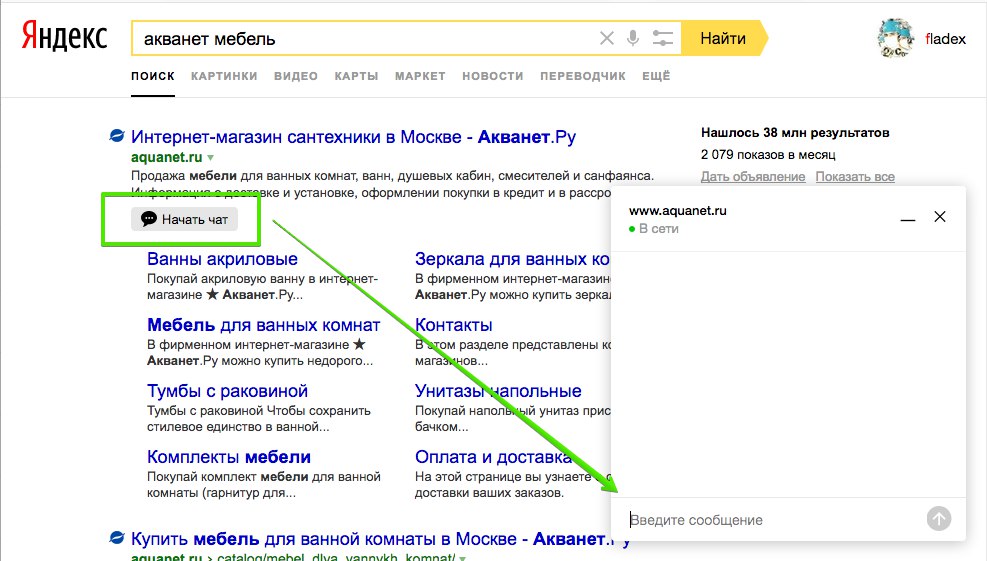Start voice search with the microphone icon

[x=633, y=38]
